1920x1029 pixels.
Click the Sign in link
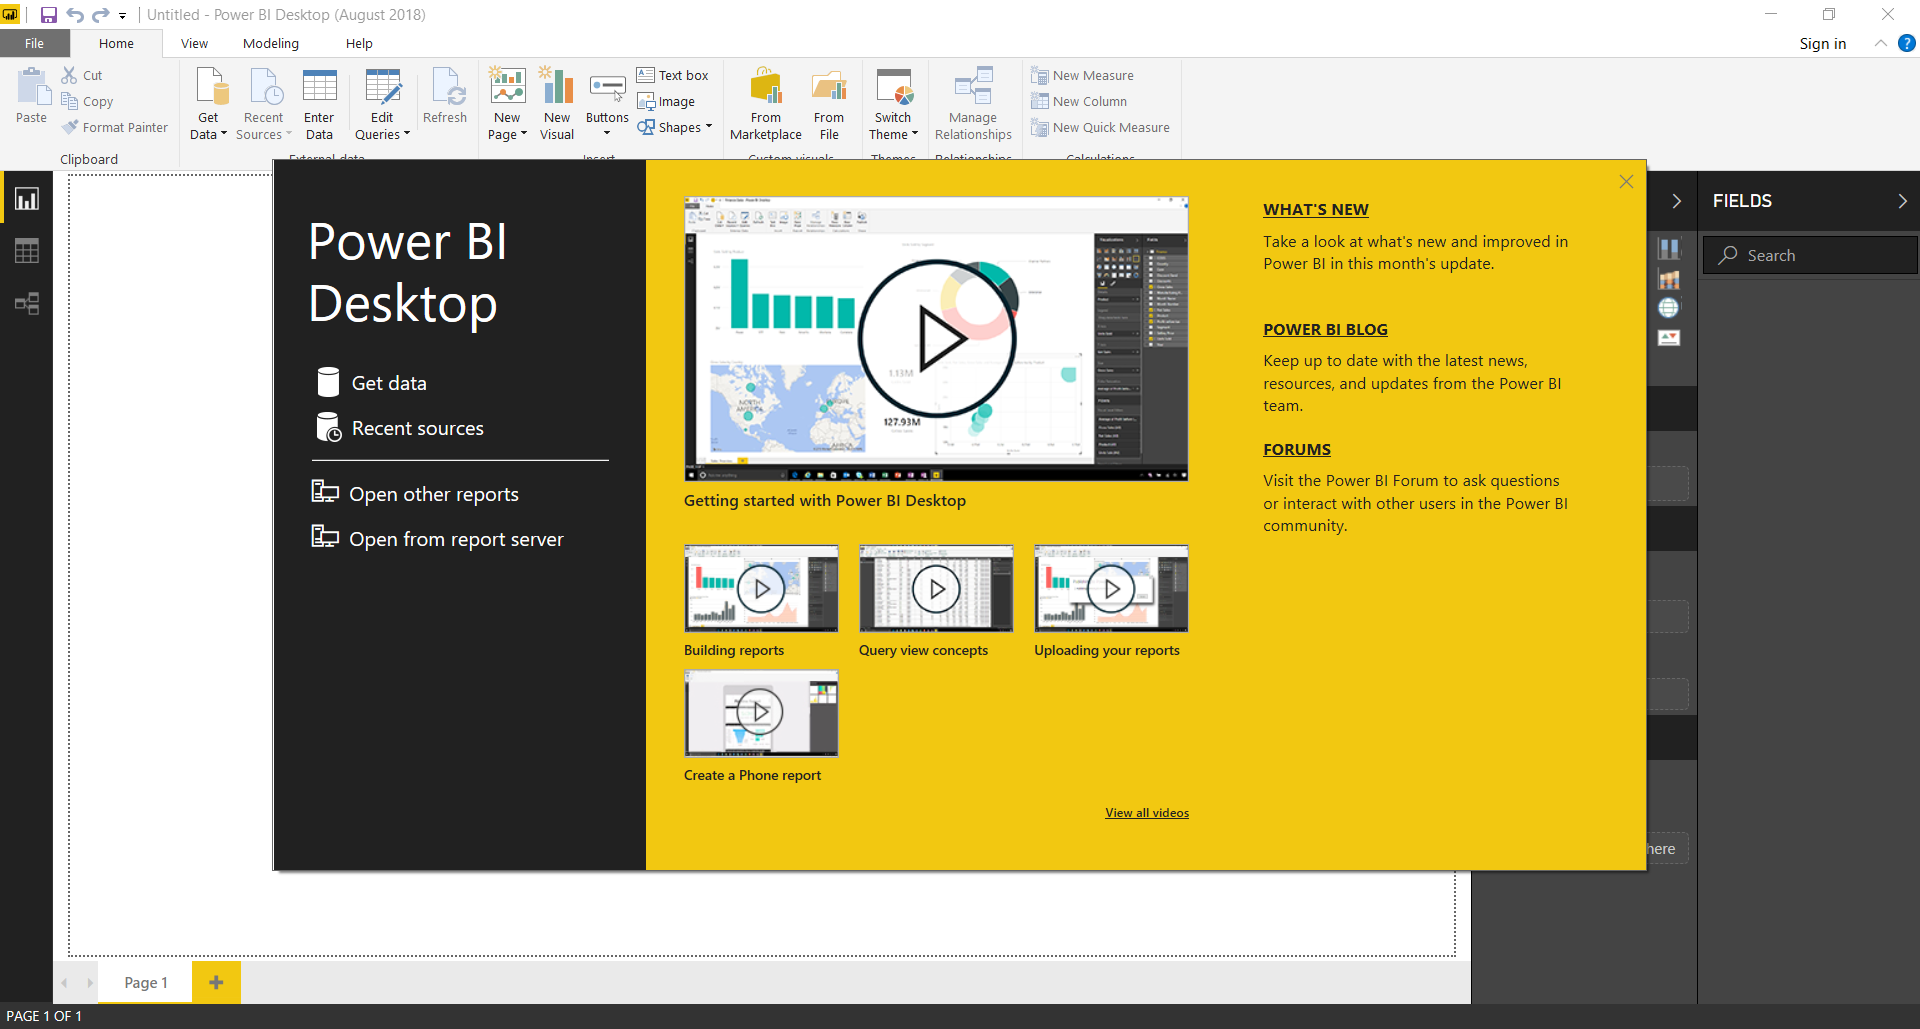coord(1822,44)
